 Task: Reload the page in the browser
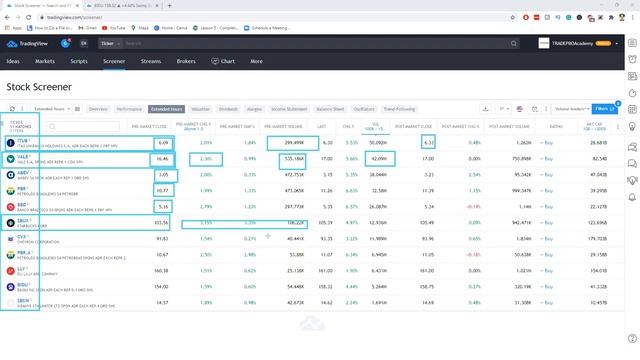(x=29, y=18)
